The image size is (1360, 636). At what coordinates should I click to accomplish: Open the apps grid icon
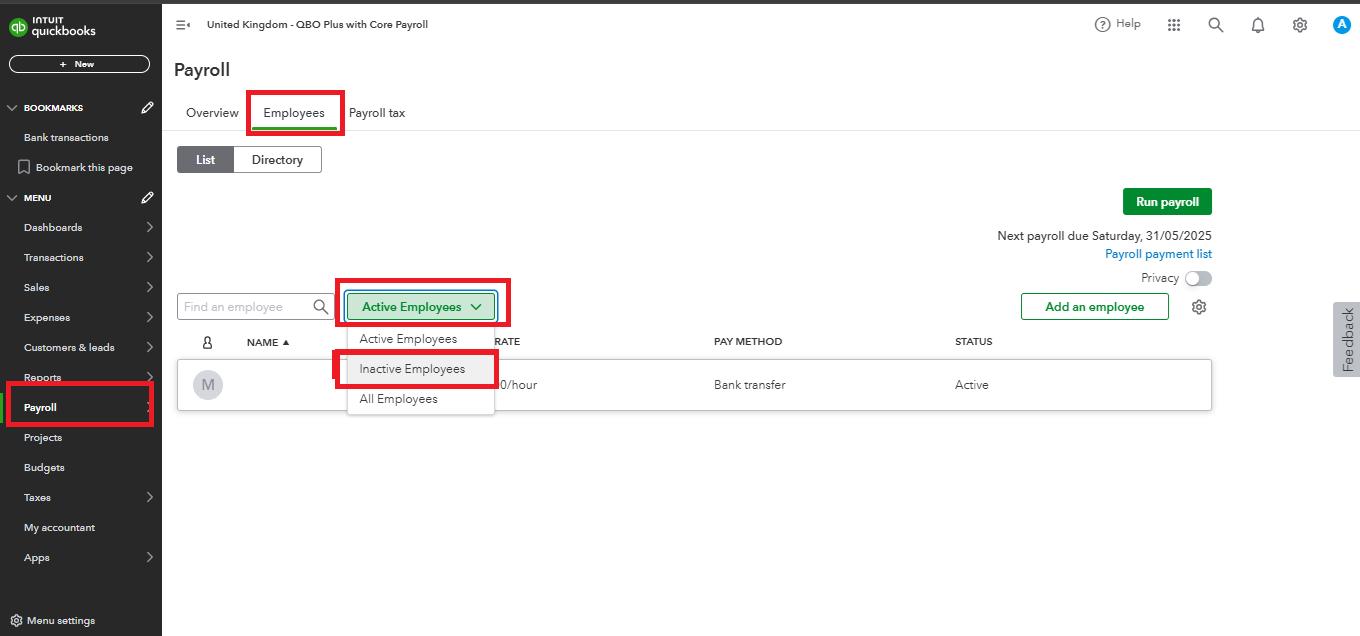point(1174,25)
